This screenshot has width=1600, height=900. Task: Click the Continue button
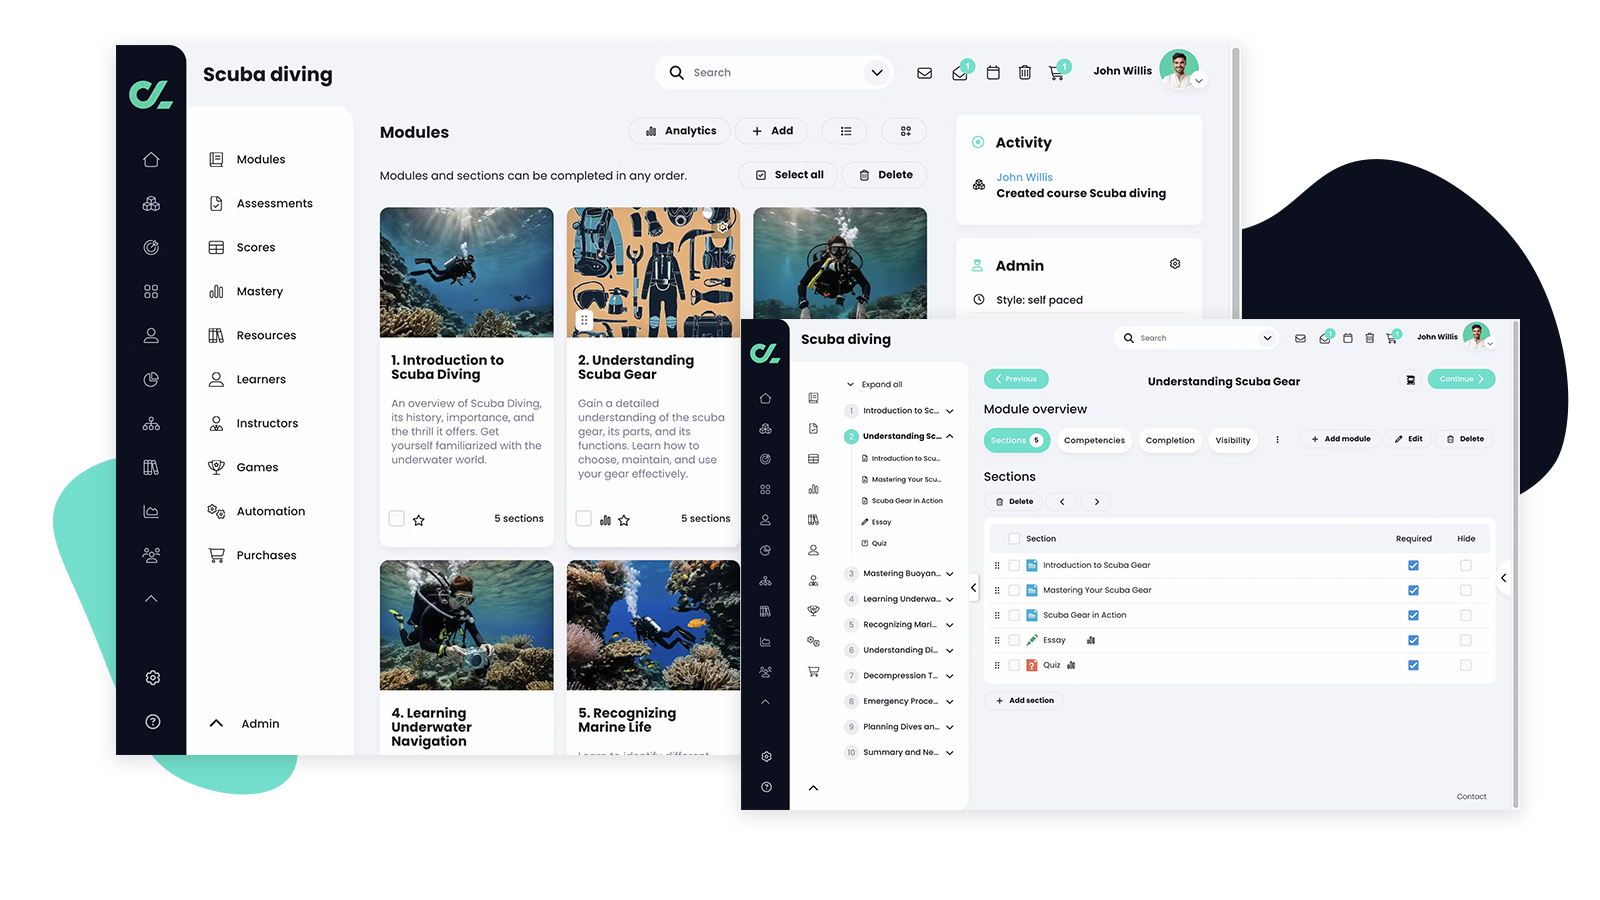pyautogui.click(x=1461, y=379)
